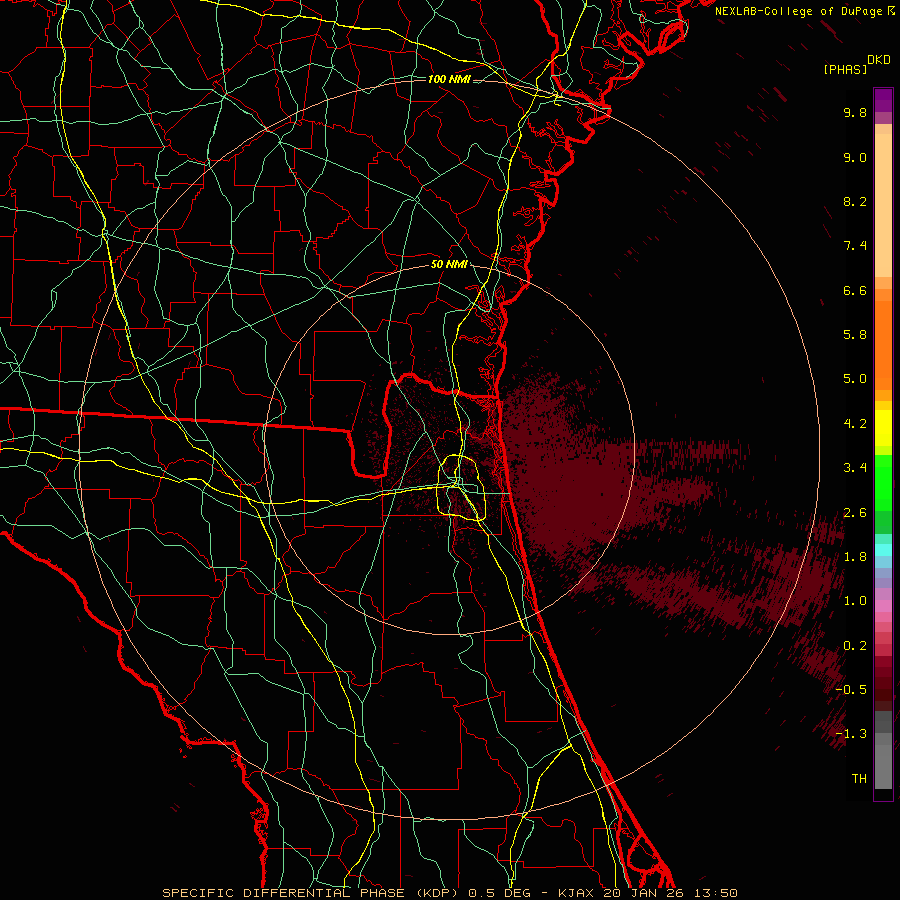The image size is (900, 900).
Task: Click the NEXLAB-College of DuPage title text
Action: point(800,11)
